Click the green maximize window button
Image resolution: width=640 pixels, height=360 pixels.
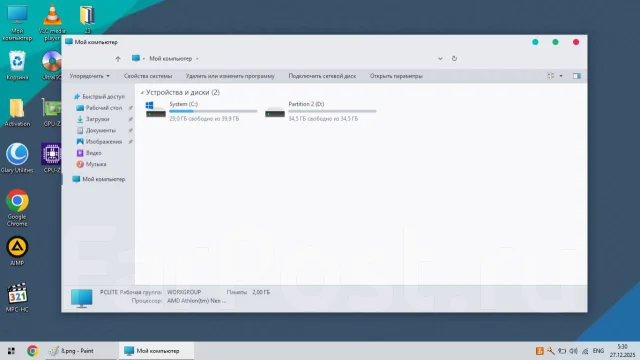555,42
